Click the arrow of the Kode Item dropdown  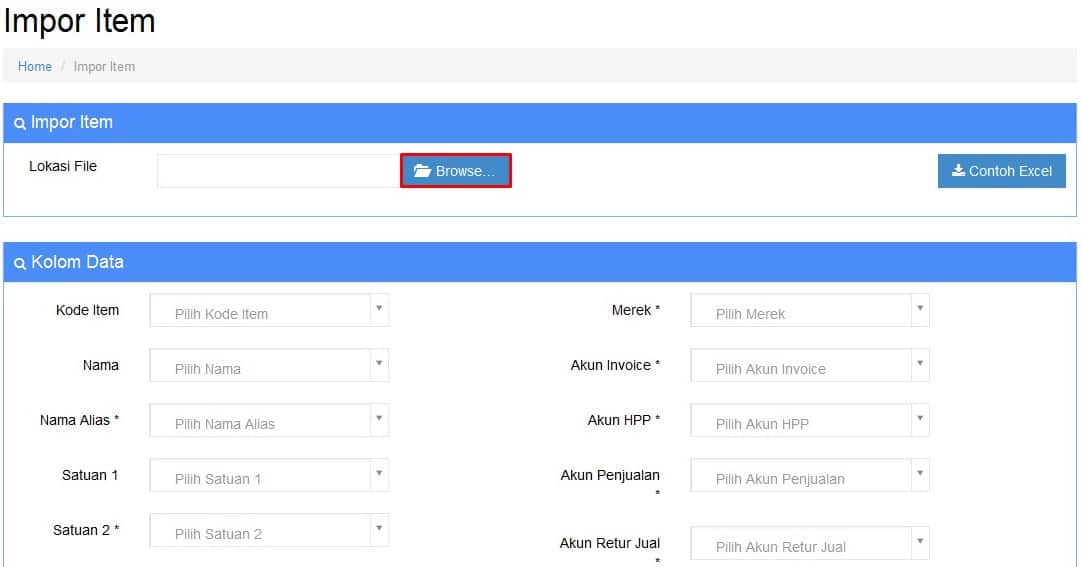pos(378,309)
